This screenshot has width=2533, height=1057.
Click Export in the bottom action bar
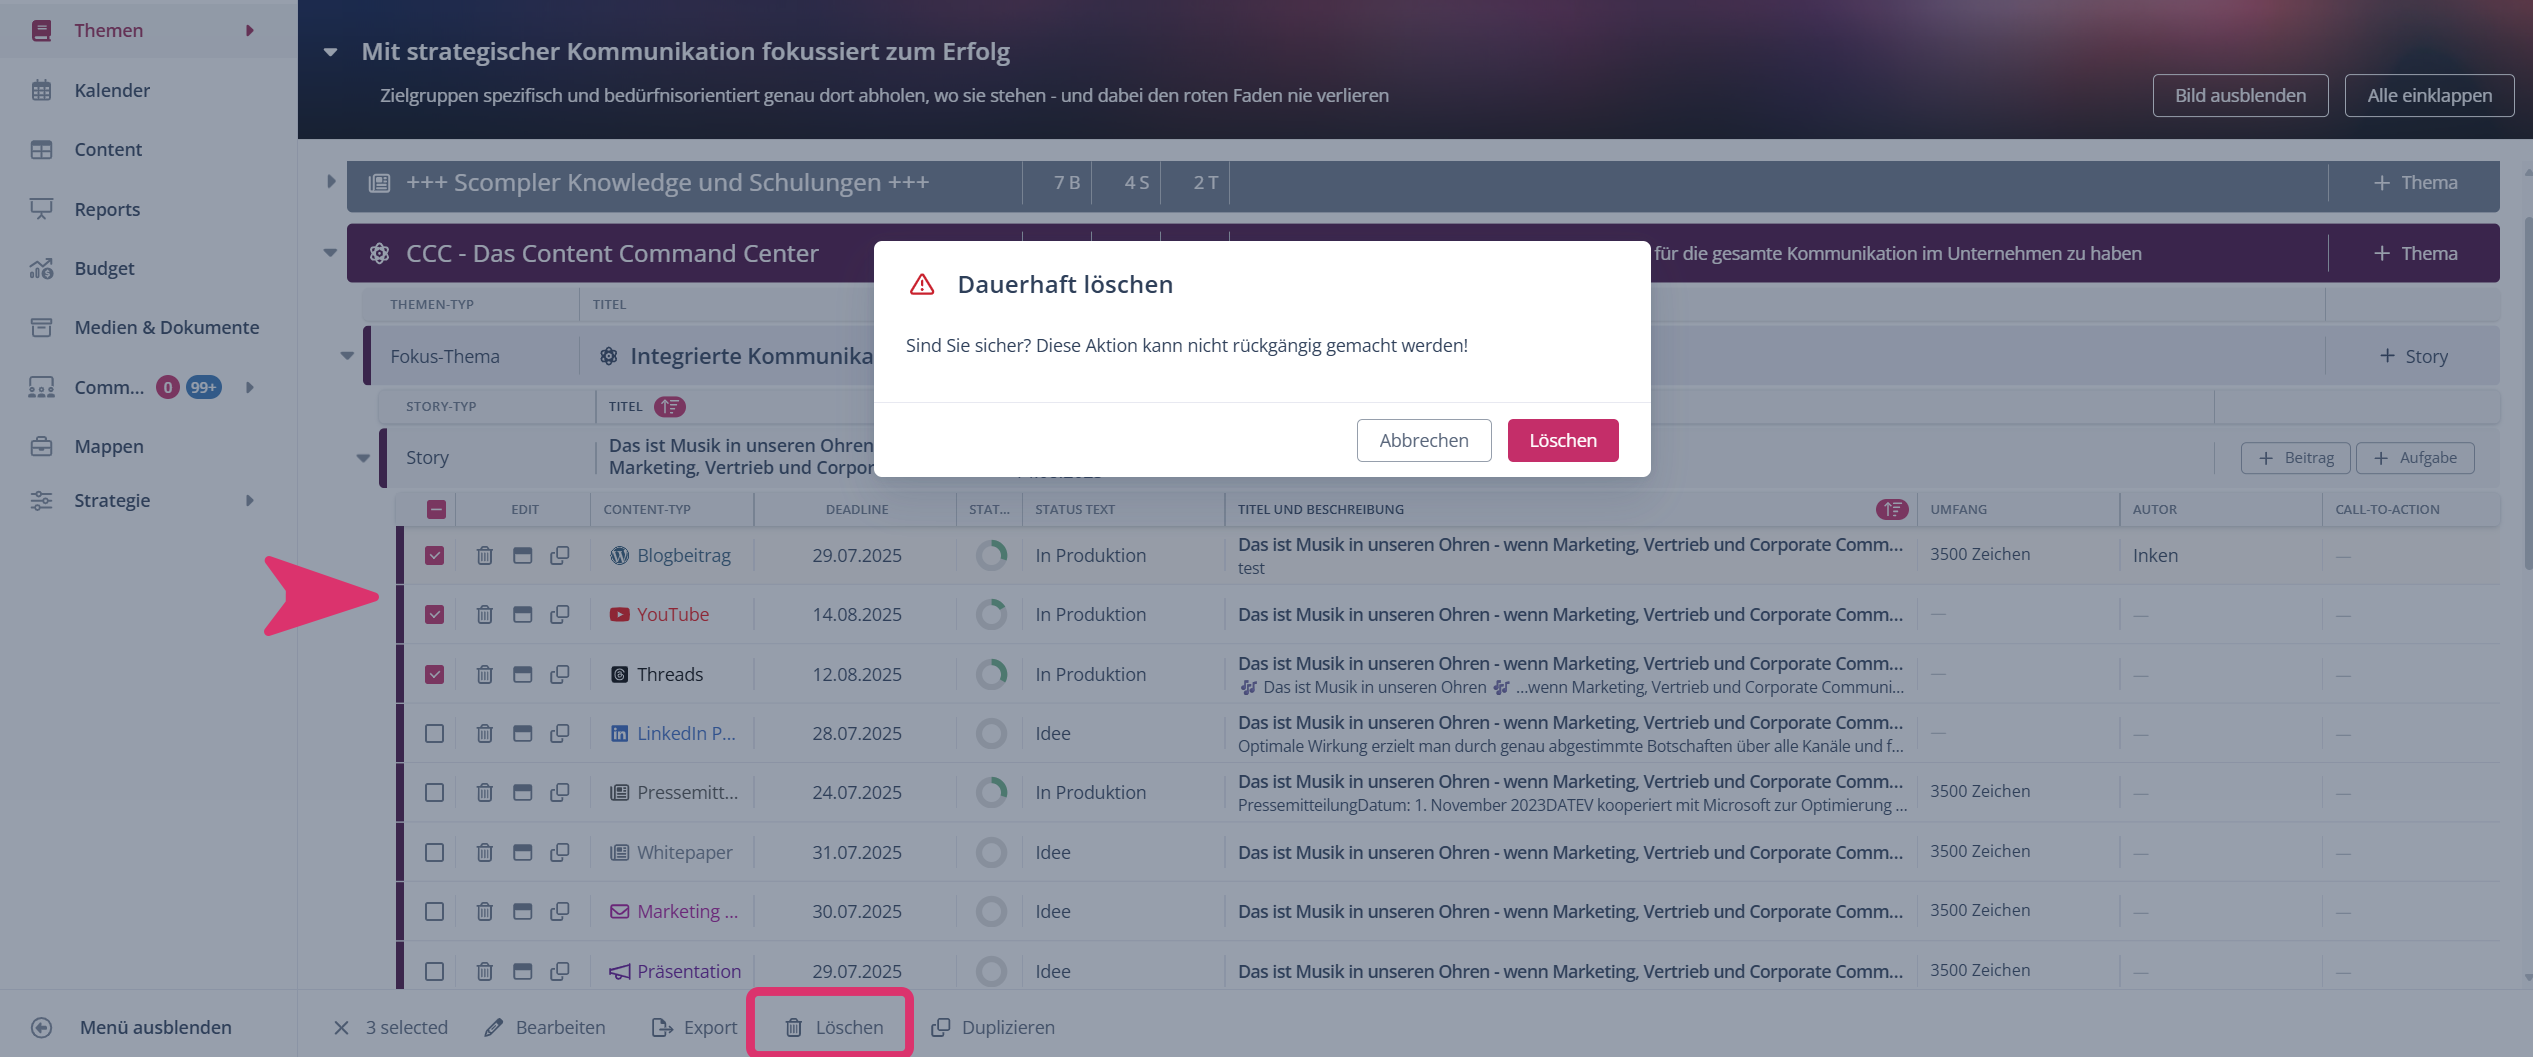(x=695, y=1027)
